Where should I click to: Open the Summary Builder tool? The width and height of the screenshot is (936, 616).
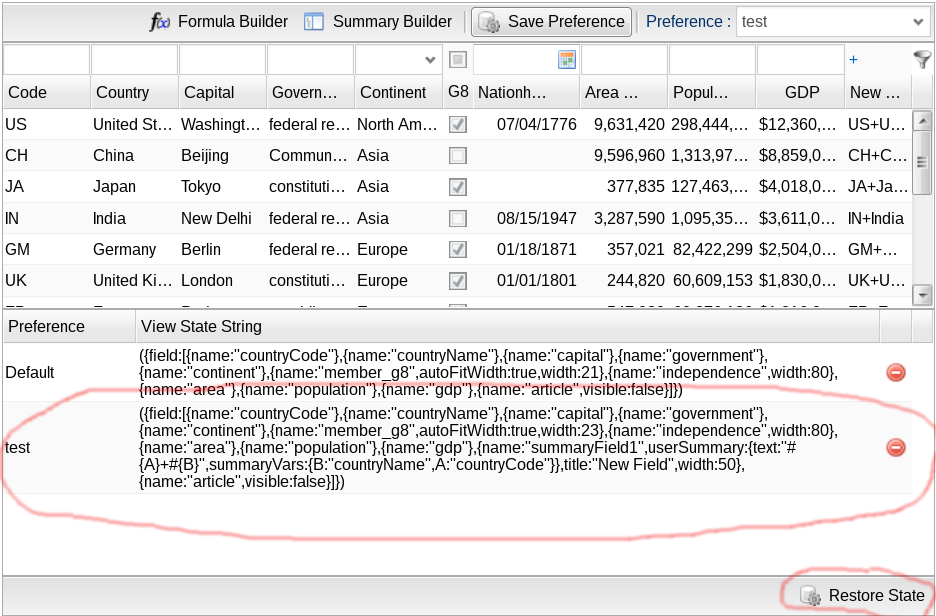click(378, 21)
